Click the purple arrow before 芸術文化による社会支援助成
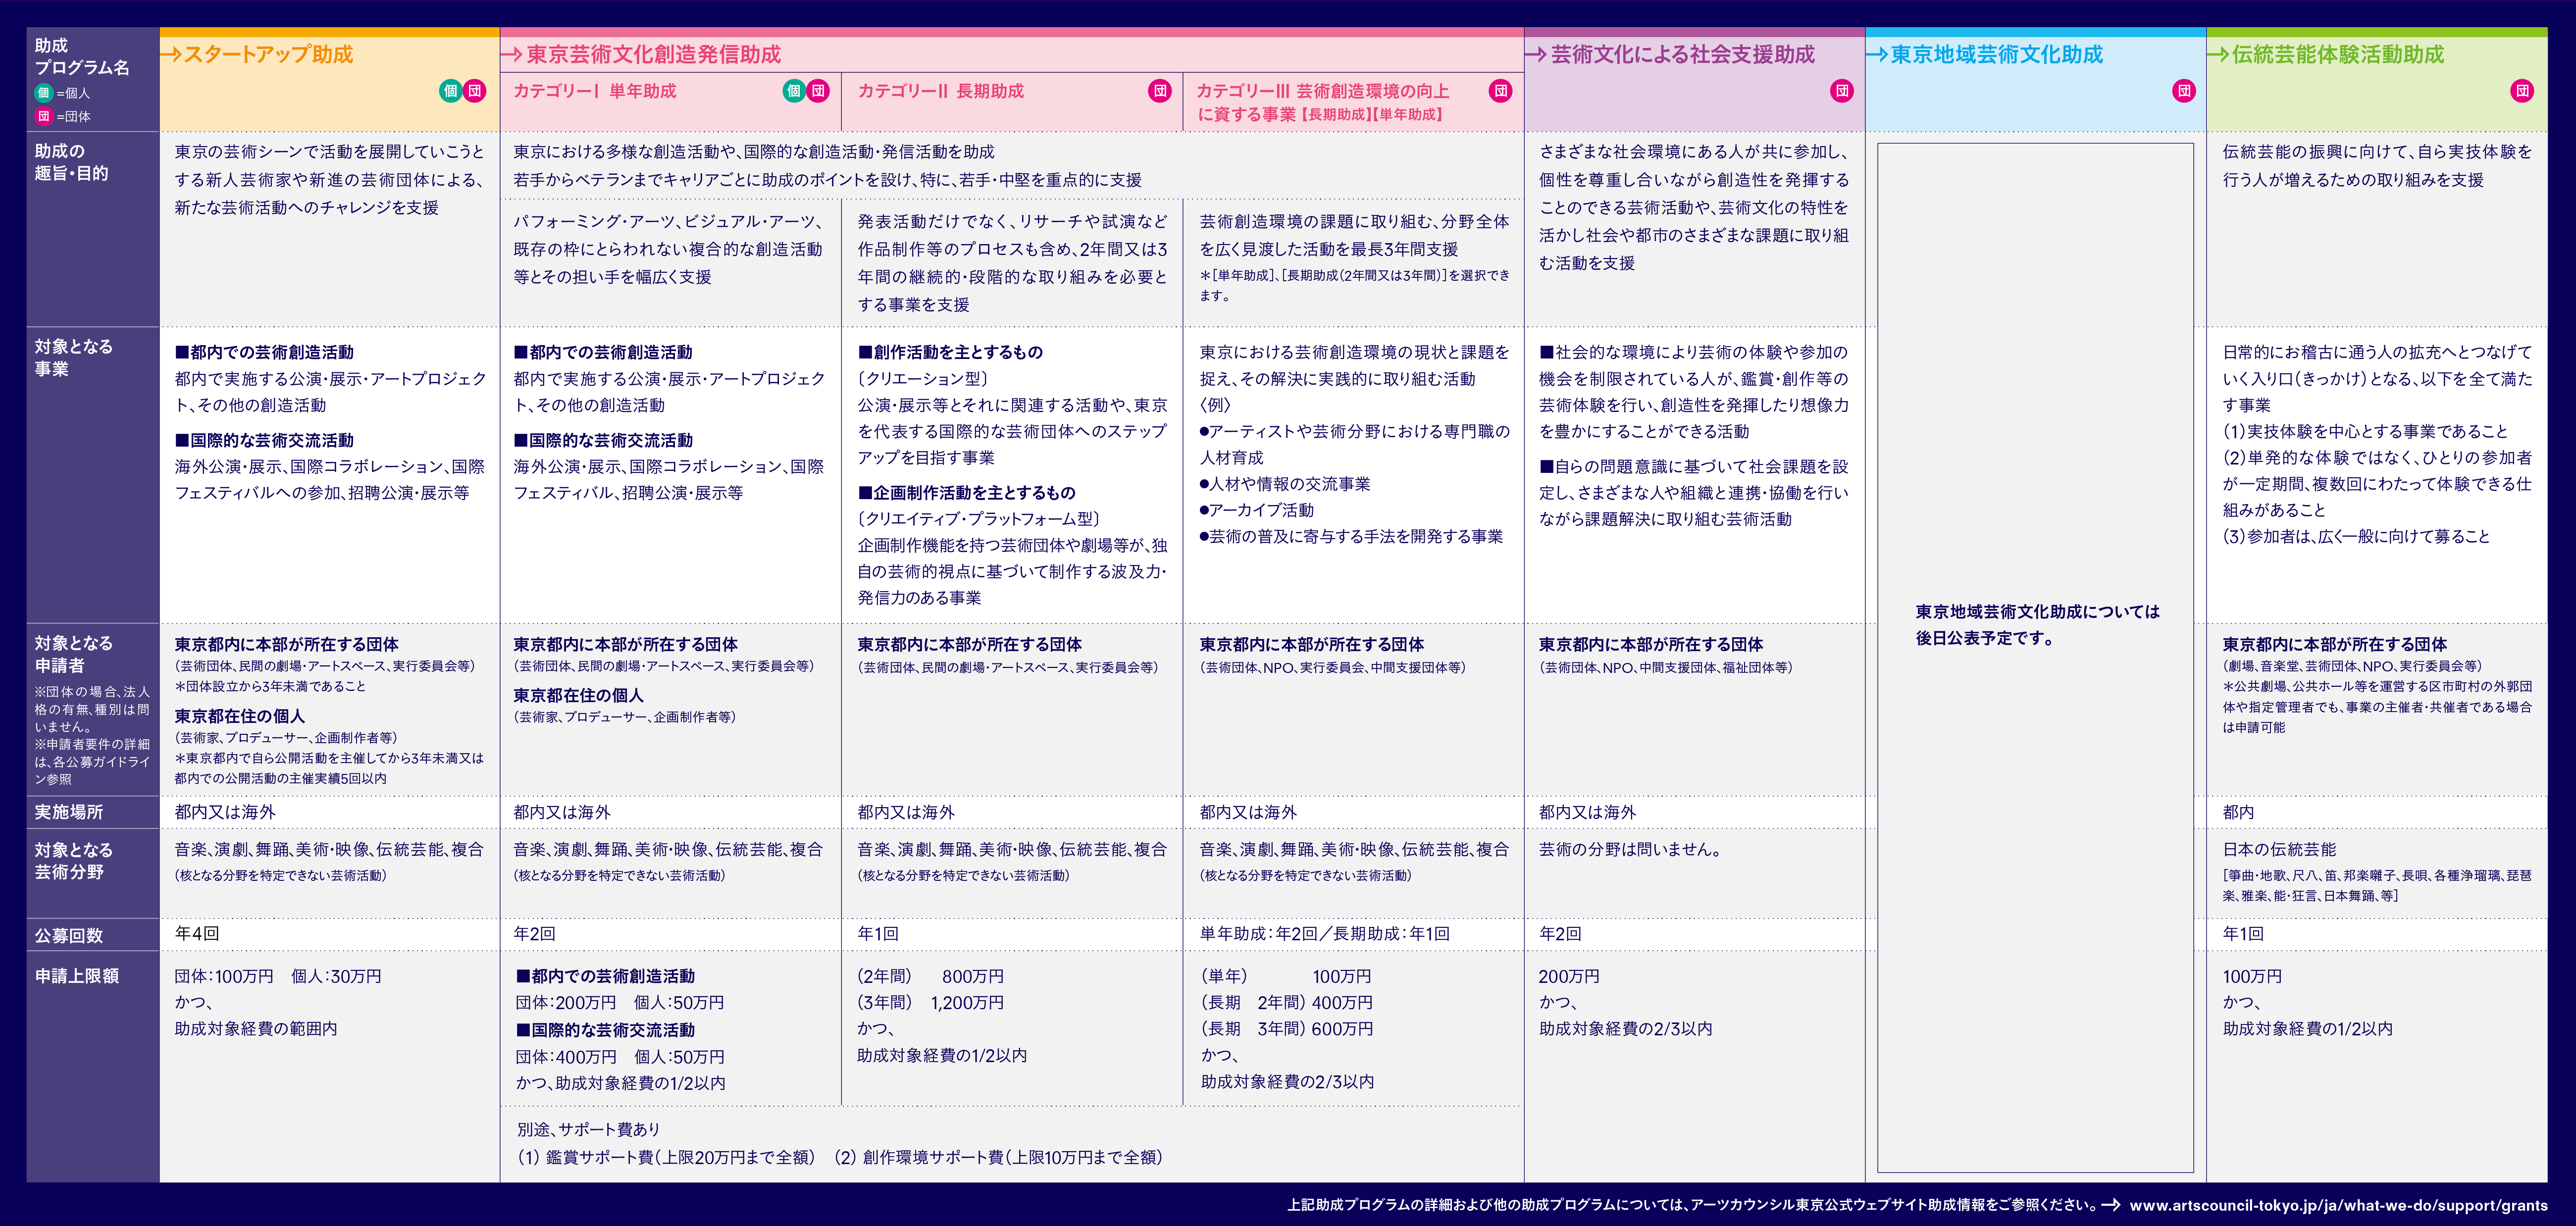This screenshot has width=2576, height=1226. coord(1536,54)
